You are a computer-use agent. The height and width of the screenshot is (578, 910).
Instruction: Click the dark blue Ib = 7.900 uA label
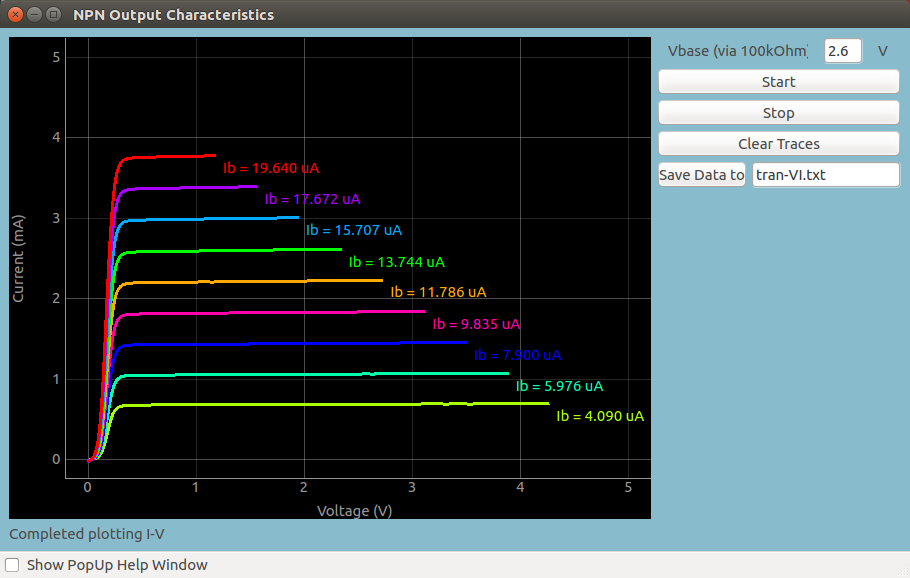tap(518, 355)
